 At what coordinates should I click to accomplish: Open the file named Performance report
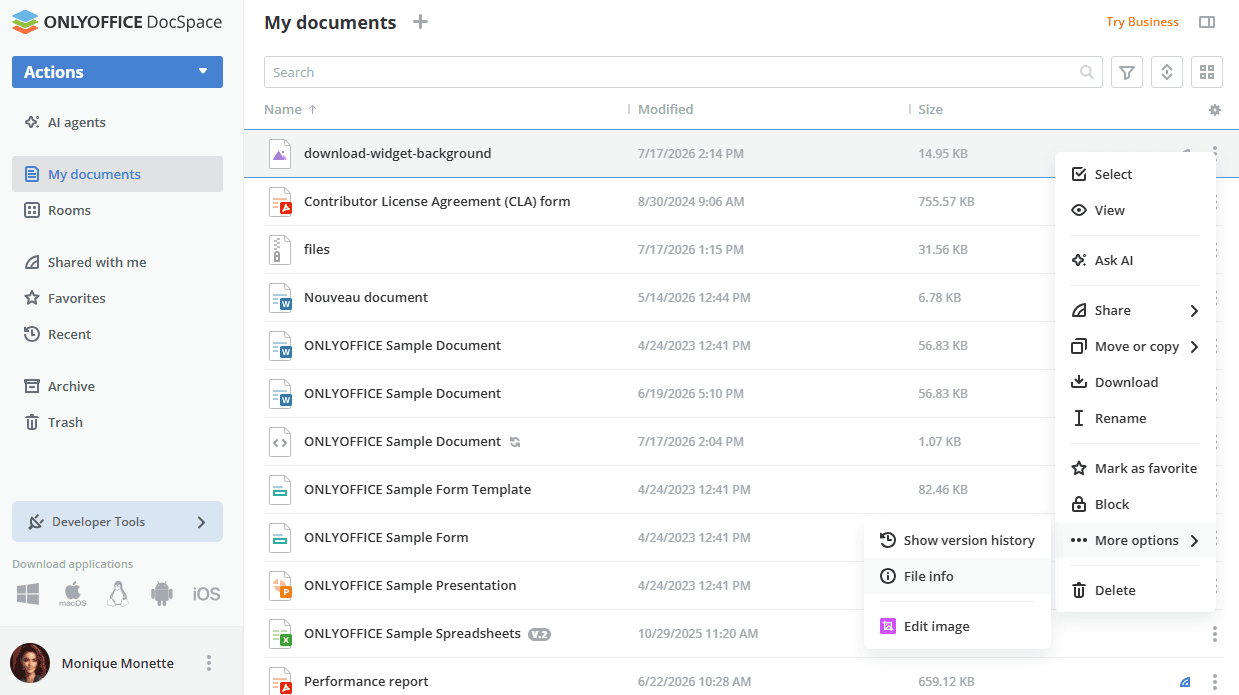click(366, 682)
